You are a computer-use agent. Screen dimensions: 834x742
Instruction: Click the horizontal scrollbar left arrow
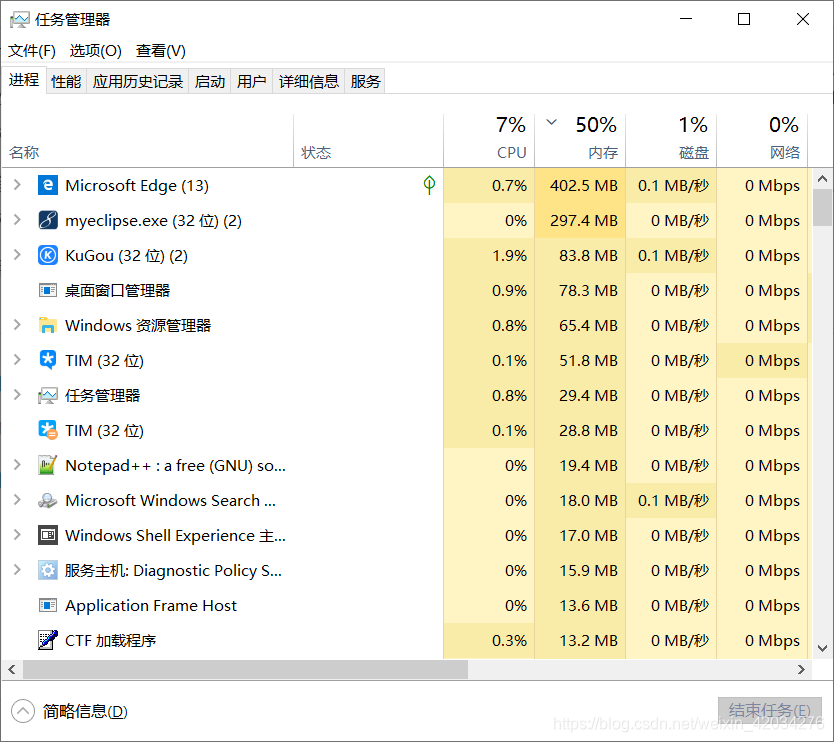pos(12,670)
